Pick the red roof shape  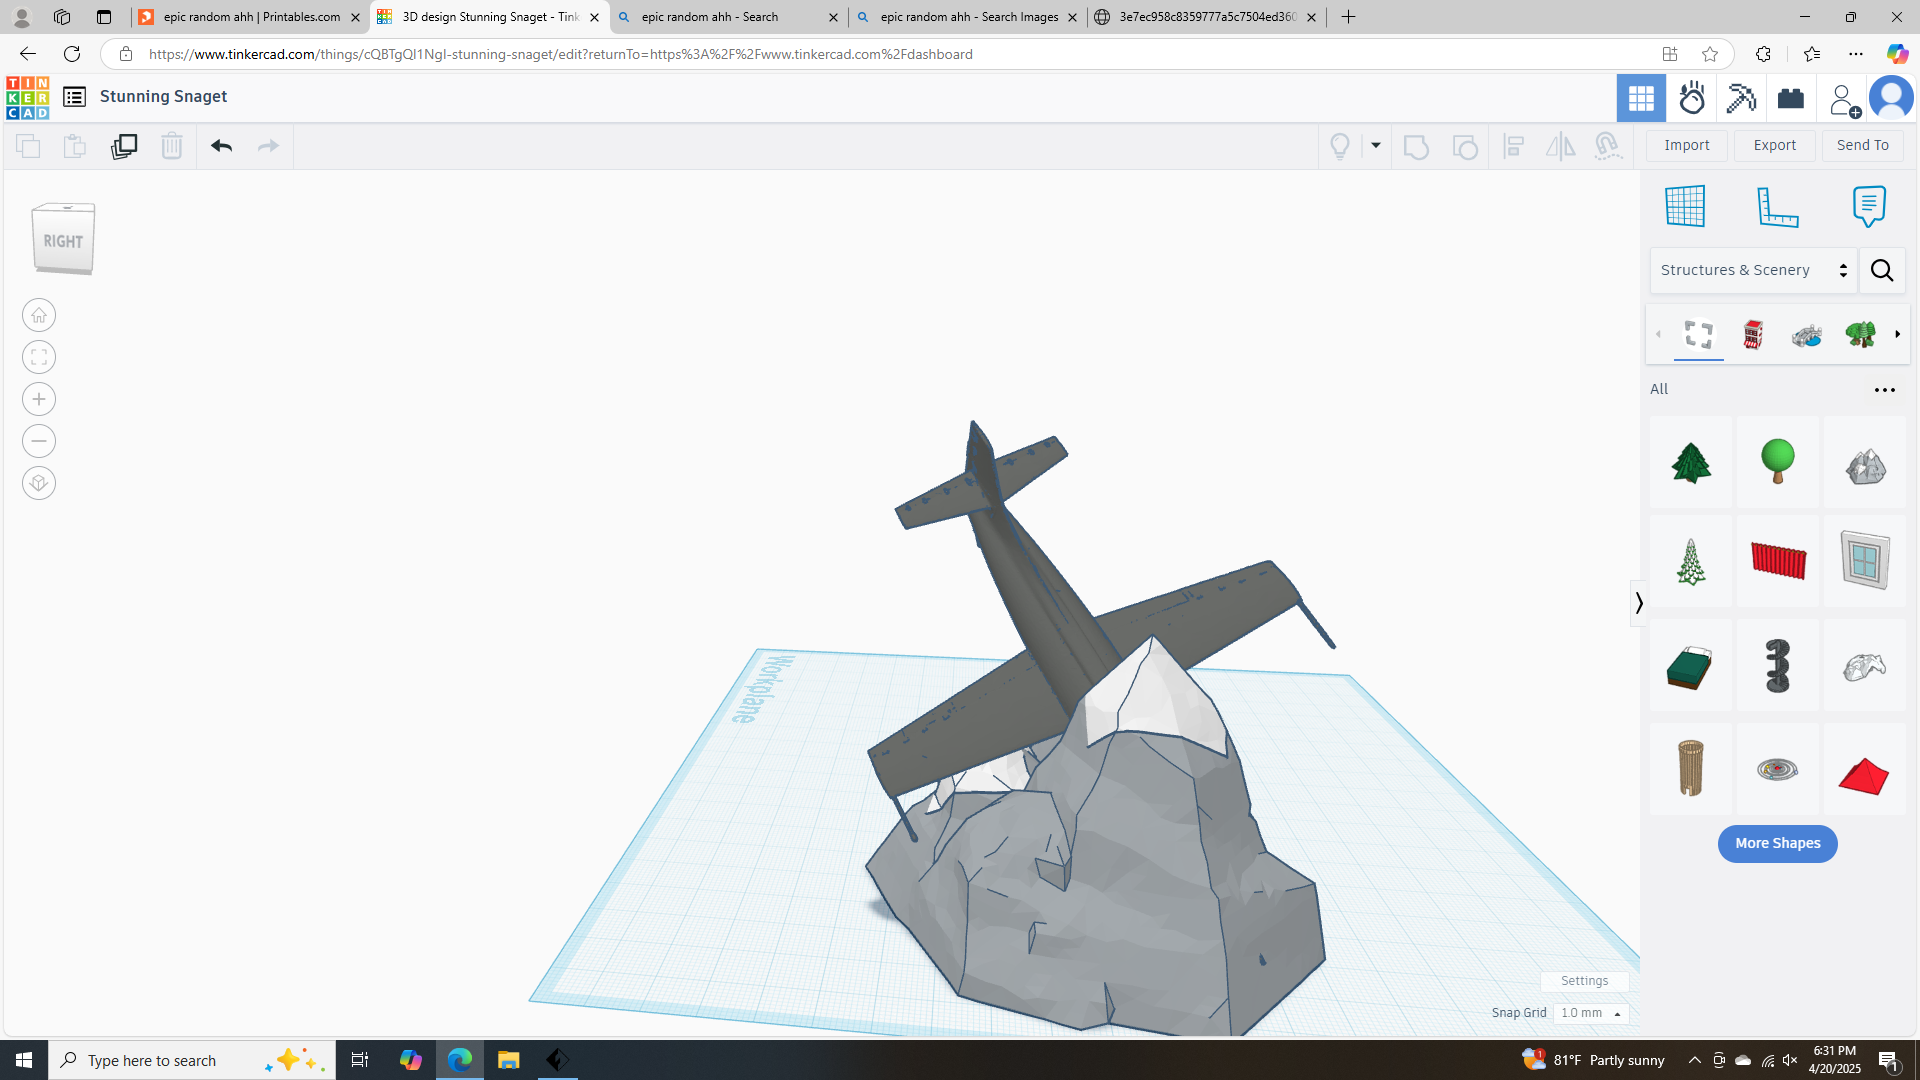coord(1865,768)
